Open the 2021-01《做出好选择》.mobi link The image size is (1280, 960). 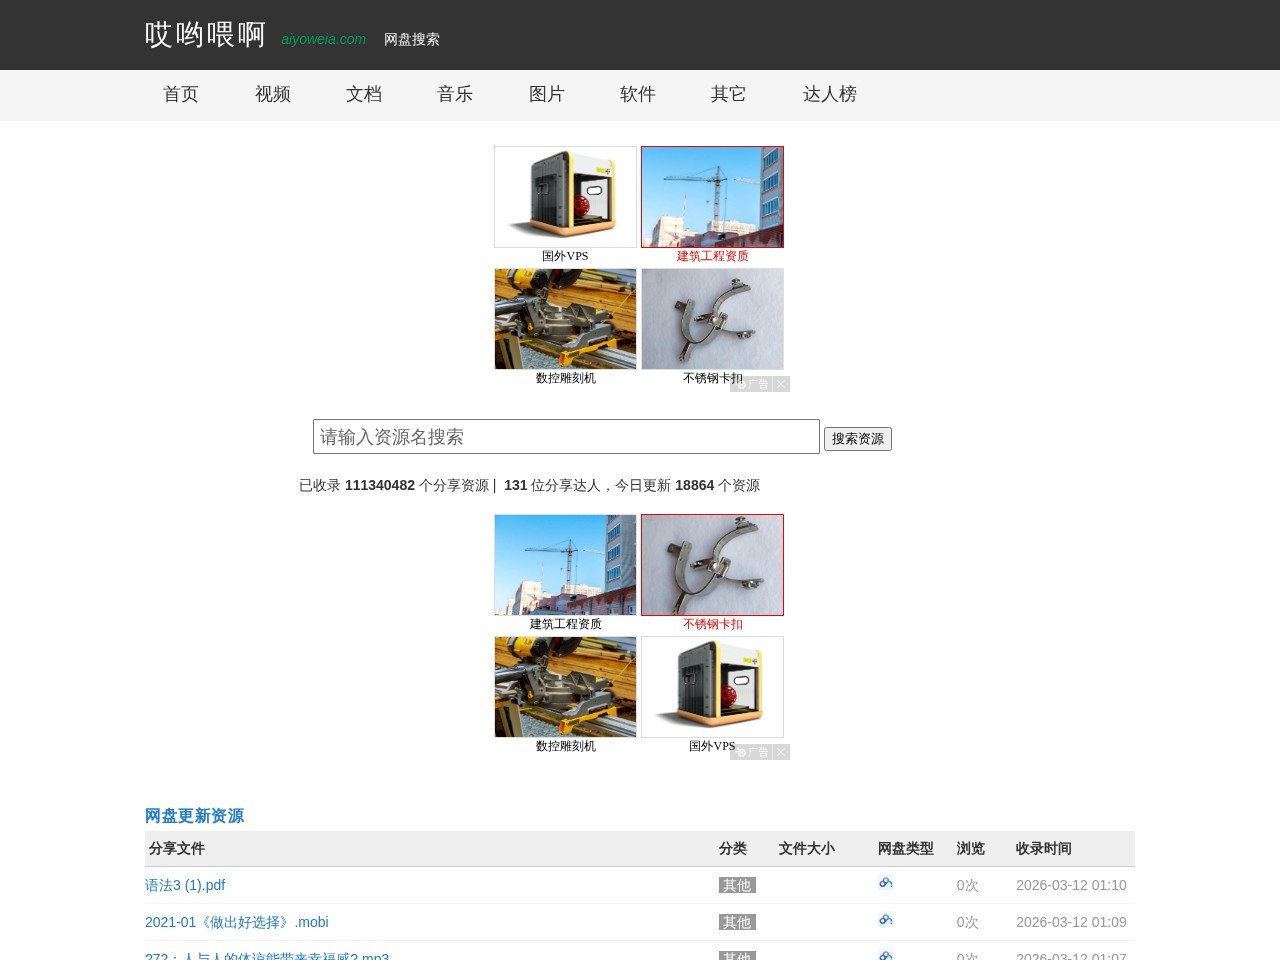tap(237, 922)
